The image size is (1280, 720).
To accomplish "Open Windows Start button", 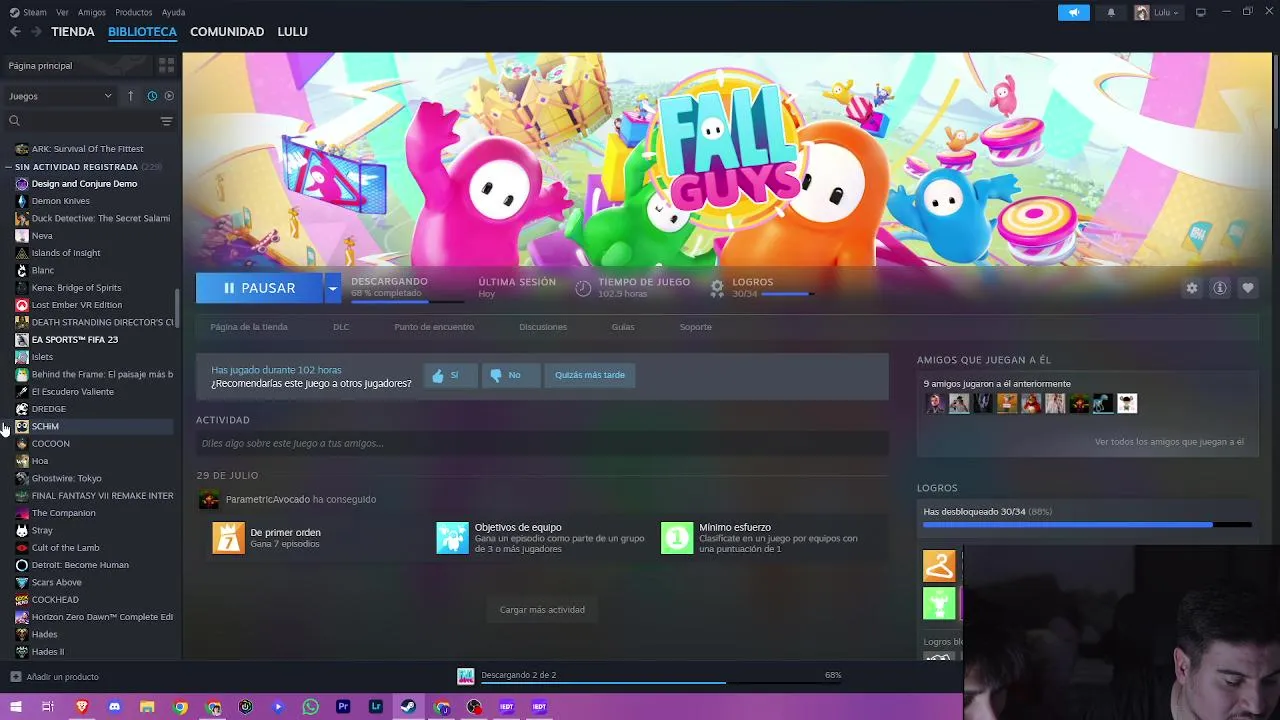I will pos(15,707).
